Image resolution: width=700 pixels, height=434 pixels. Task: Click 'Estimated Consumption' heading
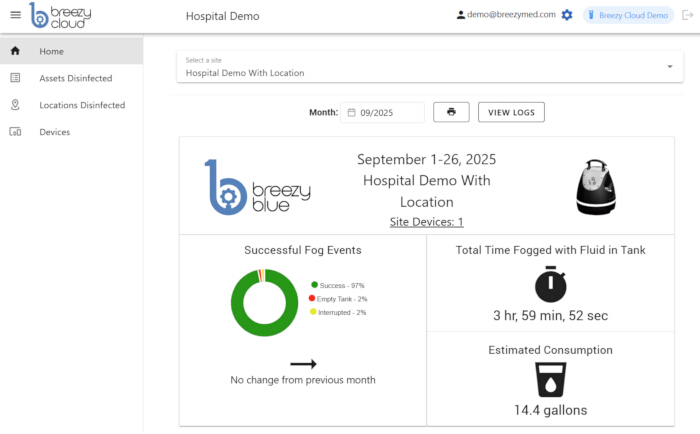click(550, 350)
